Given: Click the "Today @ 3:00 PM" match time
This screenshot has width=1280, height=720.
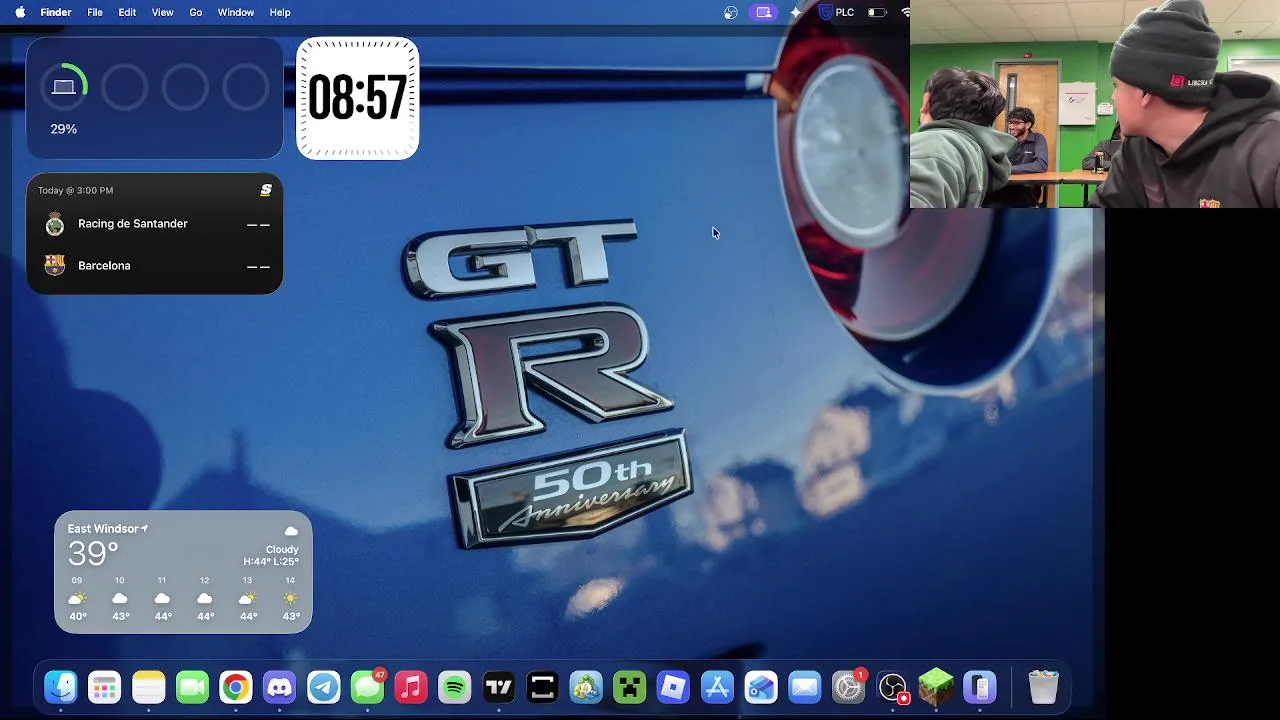Looking at the screenshot, I should click(75, 190).
